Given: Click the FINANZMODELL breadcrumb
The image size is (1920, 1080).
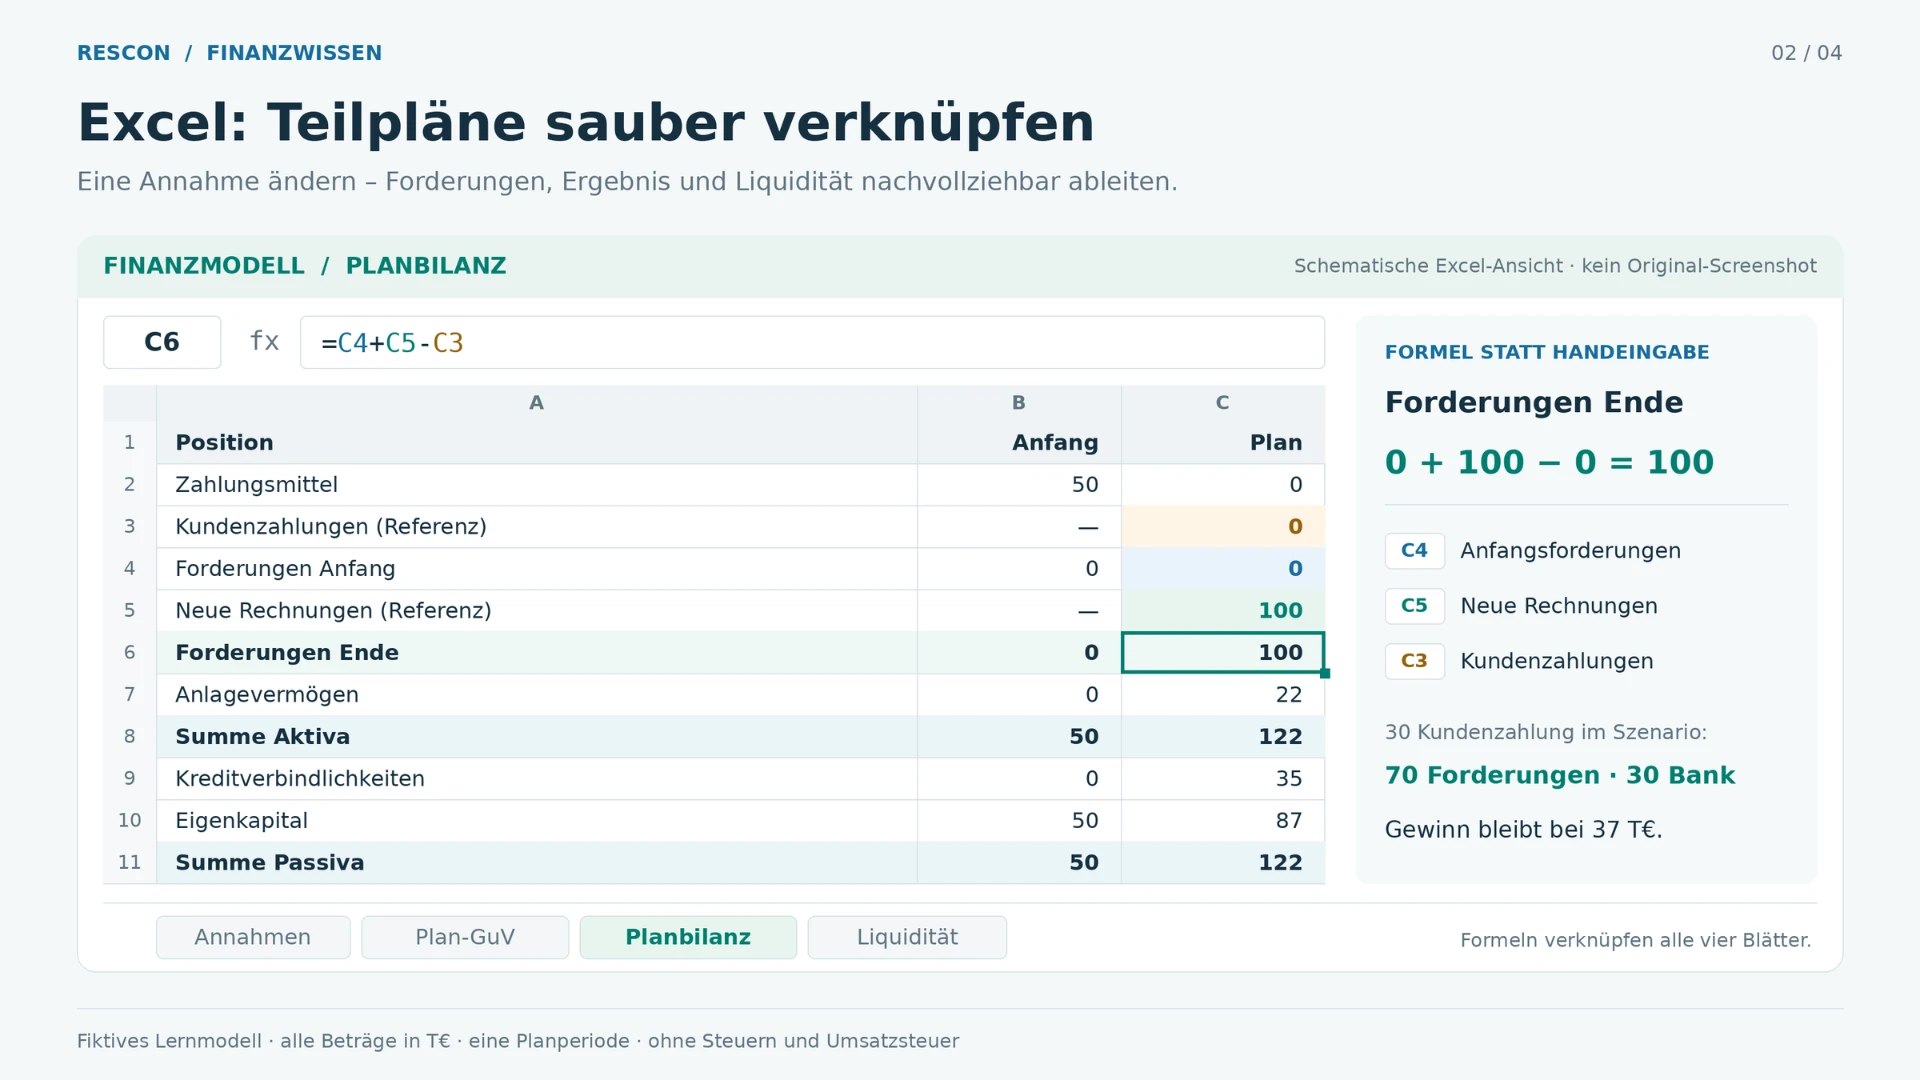Looking at the screenshot, I should coord(204,266).
